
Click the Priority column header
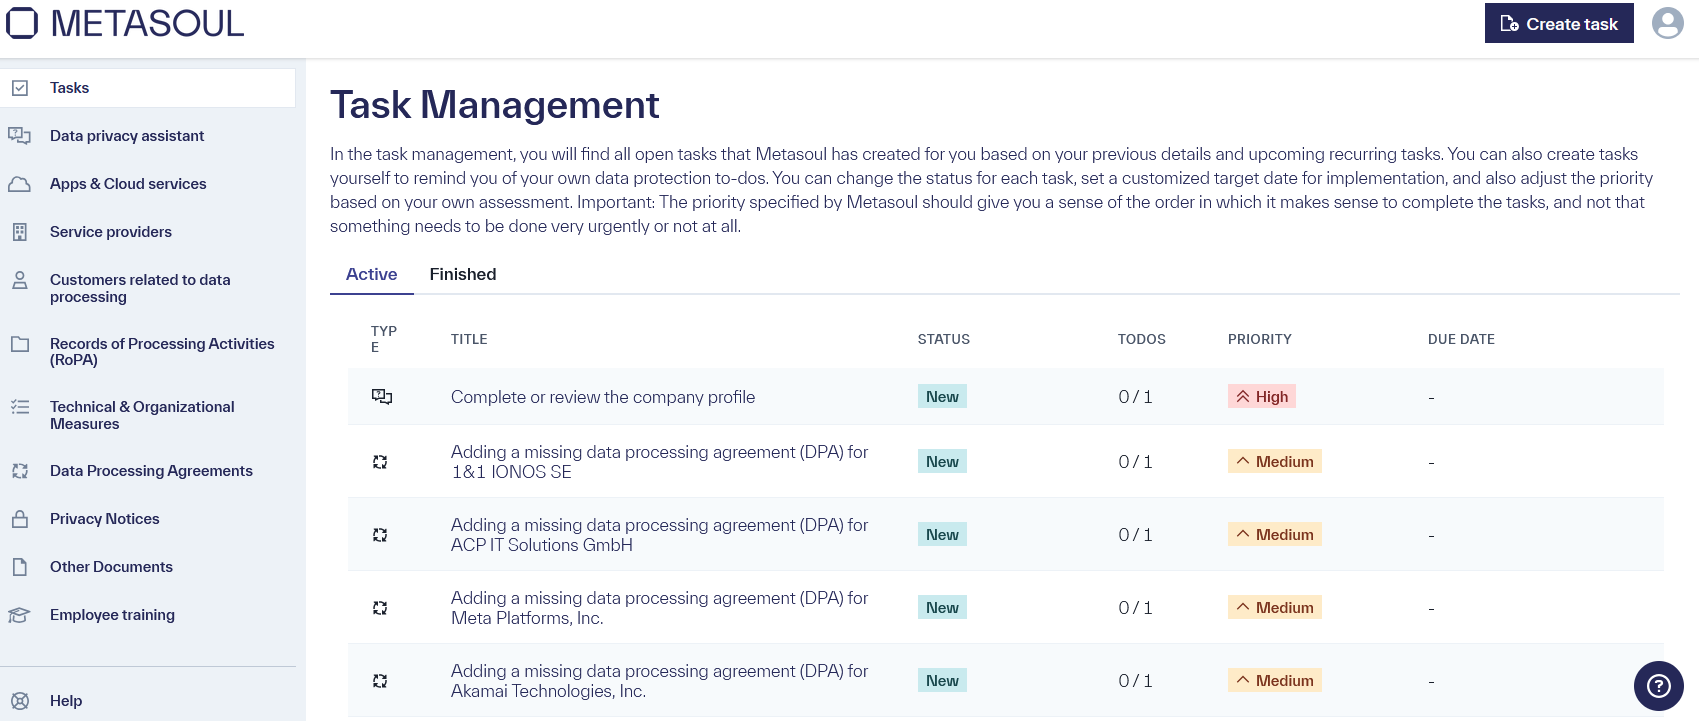pyautogui.click(x=1259, y=339)
